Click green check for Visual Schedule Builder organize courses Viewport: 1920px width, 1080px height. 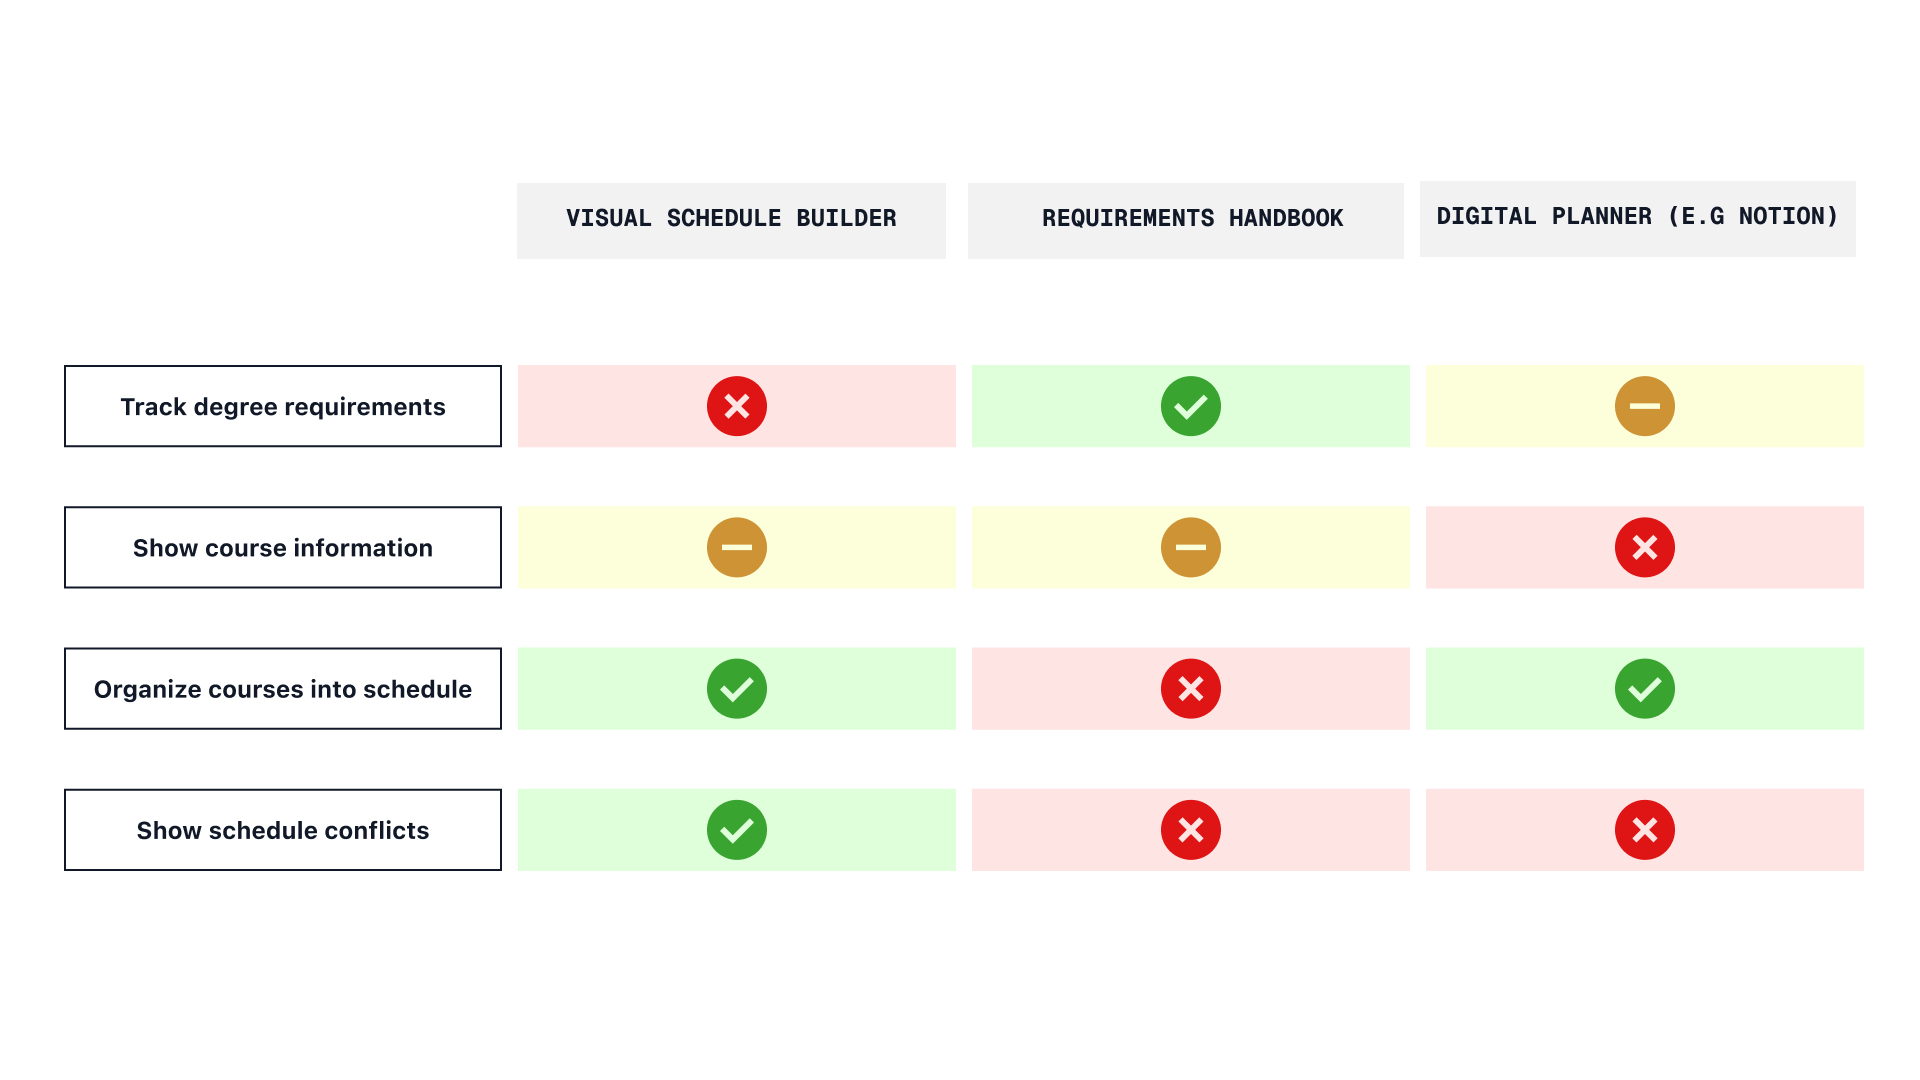coord(737,688)
